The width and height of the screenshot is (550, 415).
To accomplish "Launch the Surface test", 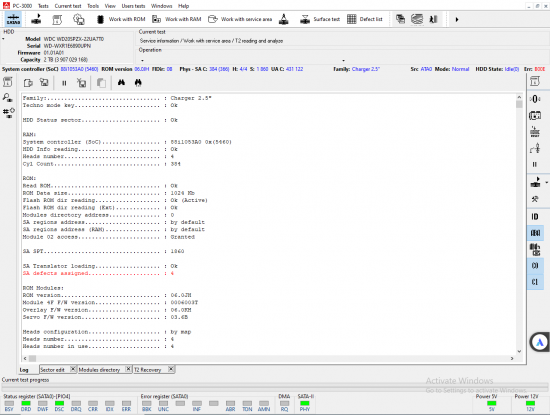I will pyautogui.click(x=320, y=19).
